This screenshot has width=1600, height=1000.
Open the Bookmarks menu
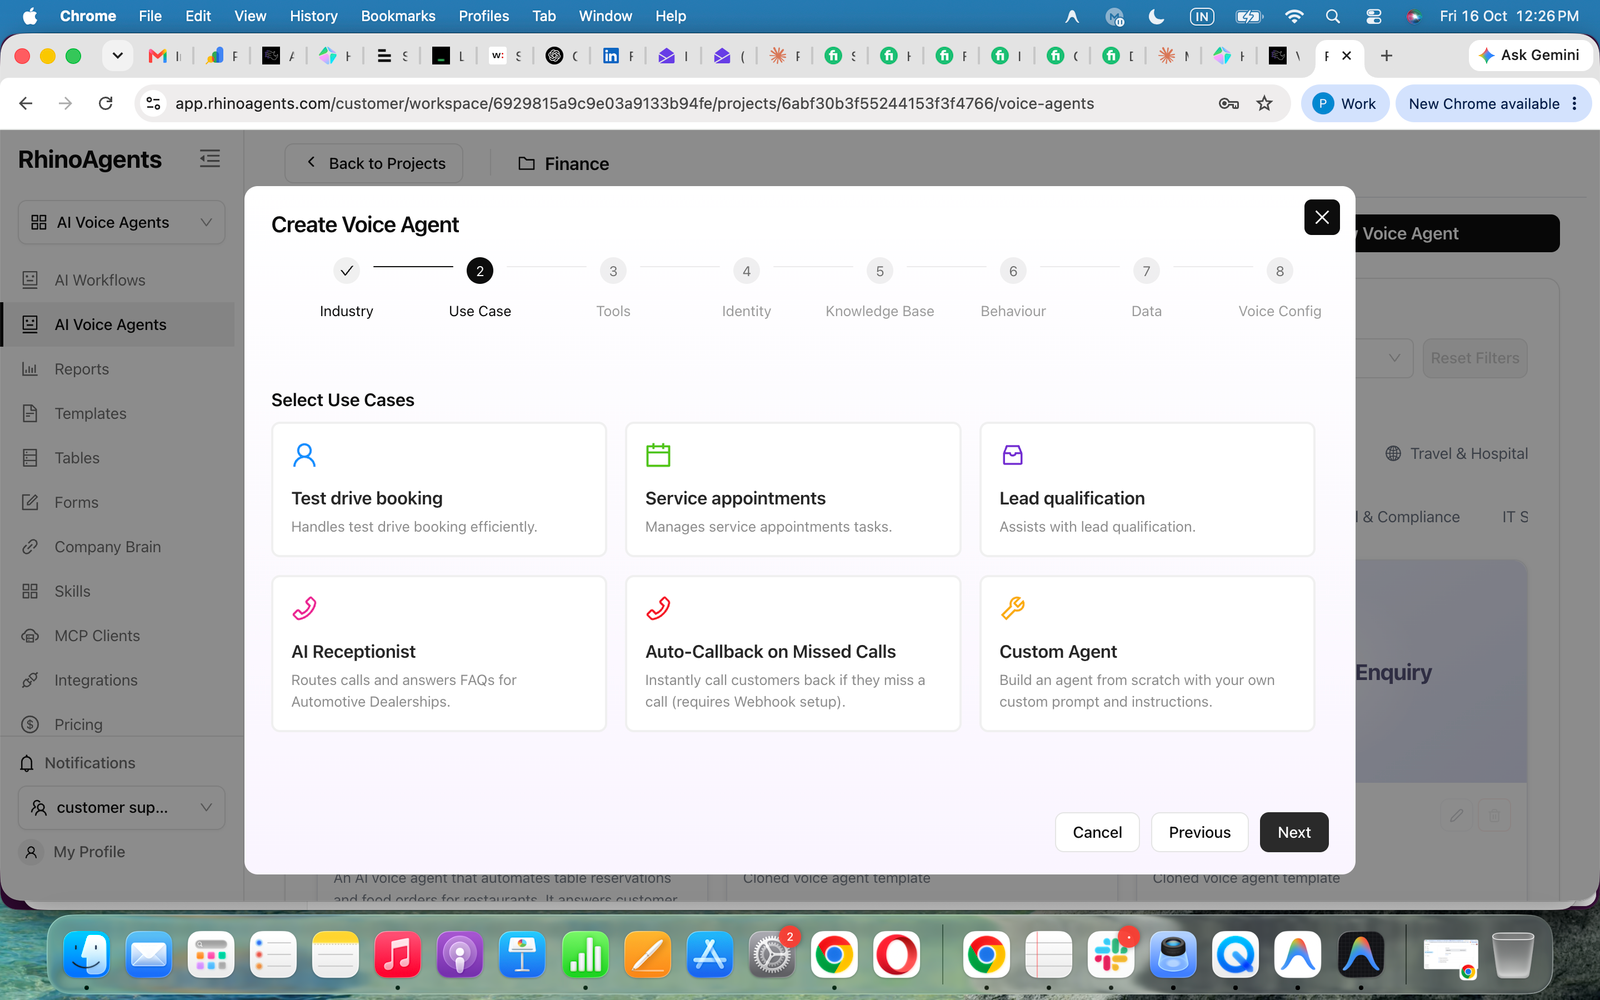(398, 16)
